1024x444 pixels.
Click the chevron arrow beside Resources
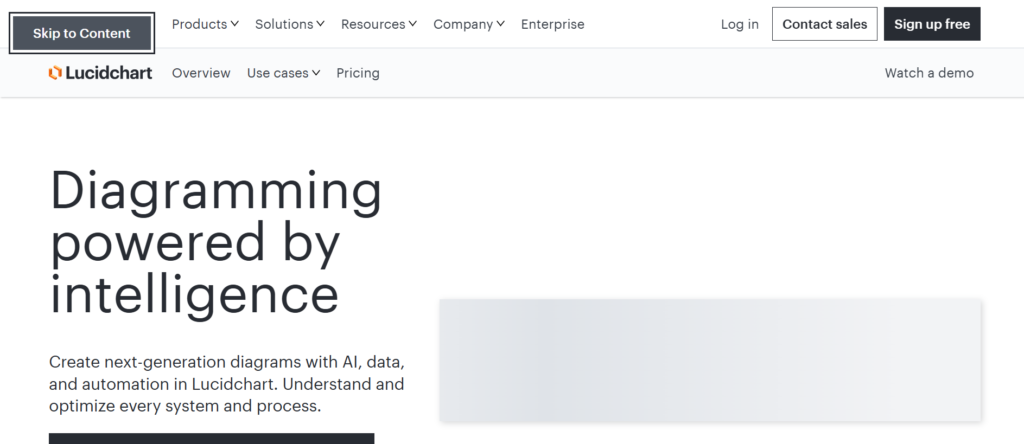point(412,24)
